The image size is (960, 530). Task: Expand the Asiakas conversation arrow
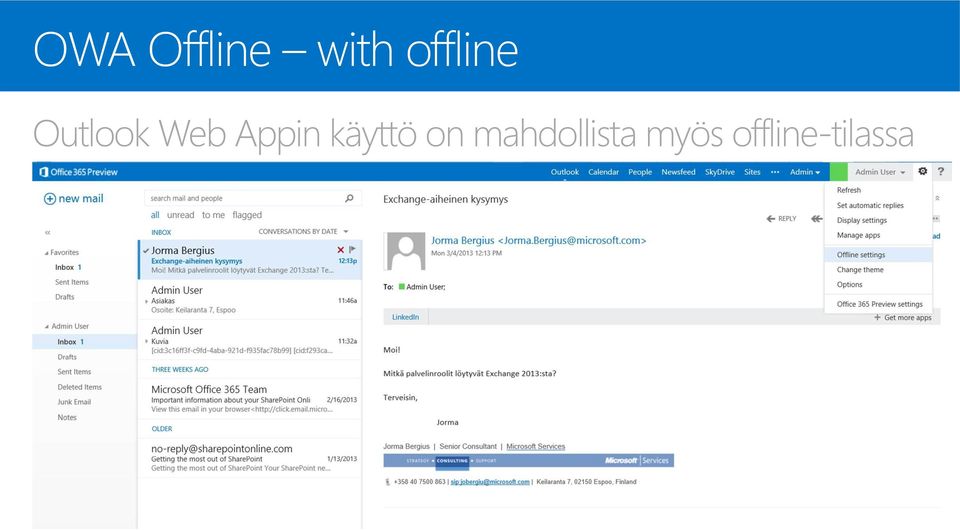tap(146, 301)
